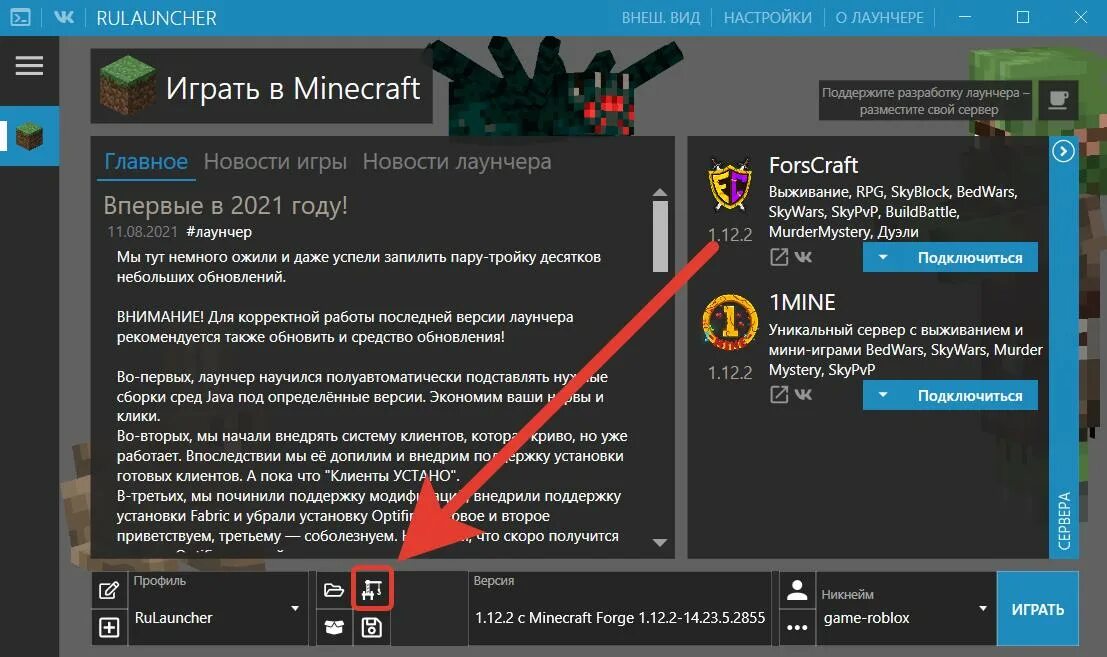Open 1MINE external link icon

779,394
